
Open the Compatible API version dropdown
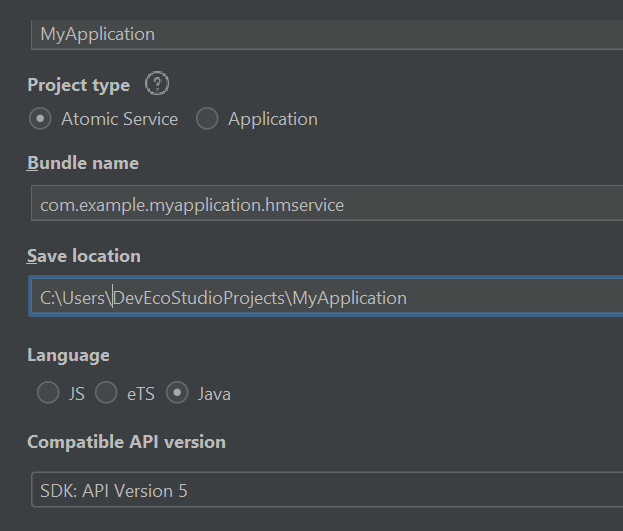click(x=326, y=491)
